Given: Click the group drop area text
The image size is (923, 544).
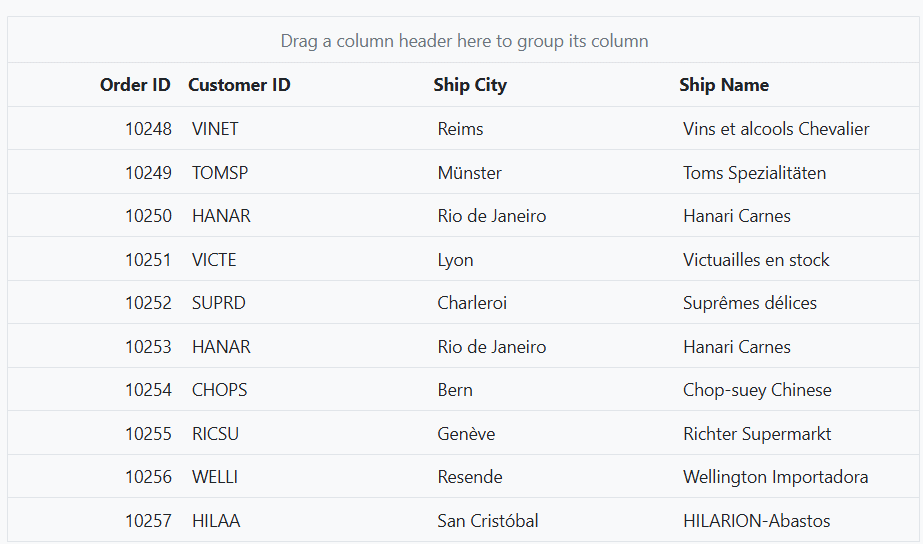Looking at the screenshot, I should click(x=464, y=41).
